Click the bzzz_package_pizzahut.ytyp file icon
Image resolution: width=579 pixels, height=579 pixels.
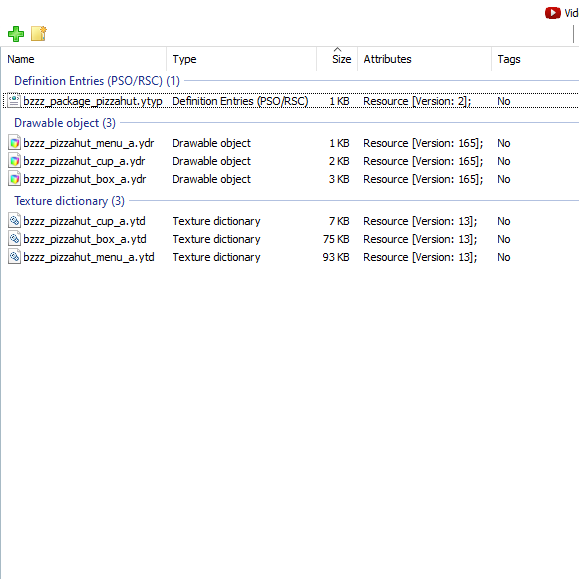(14, 101)
